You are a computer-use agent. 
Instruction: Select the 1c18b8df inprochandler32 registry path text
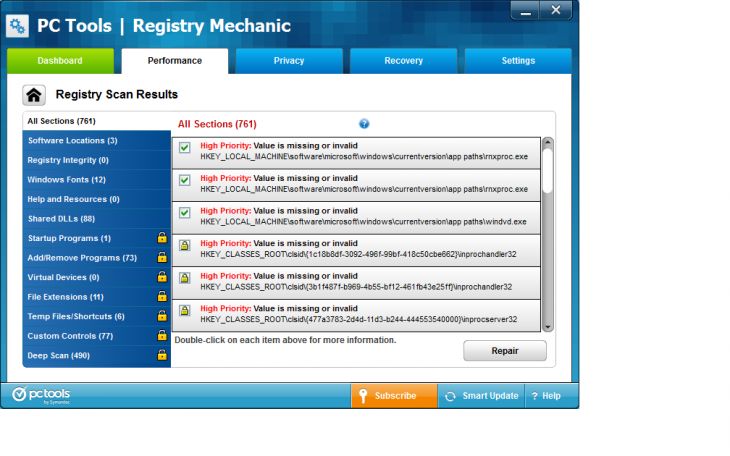tap(358, 254)
